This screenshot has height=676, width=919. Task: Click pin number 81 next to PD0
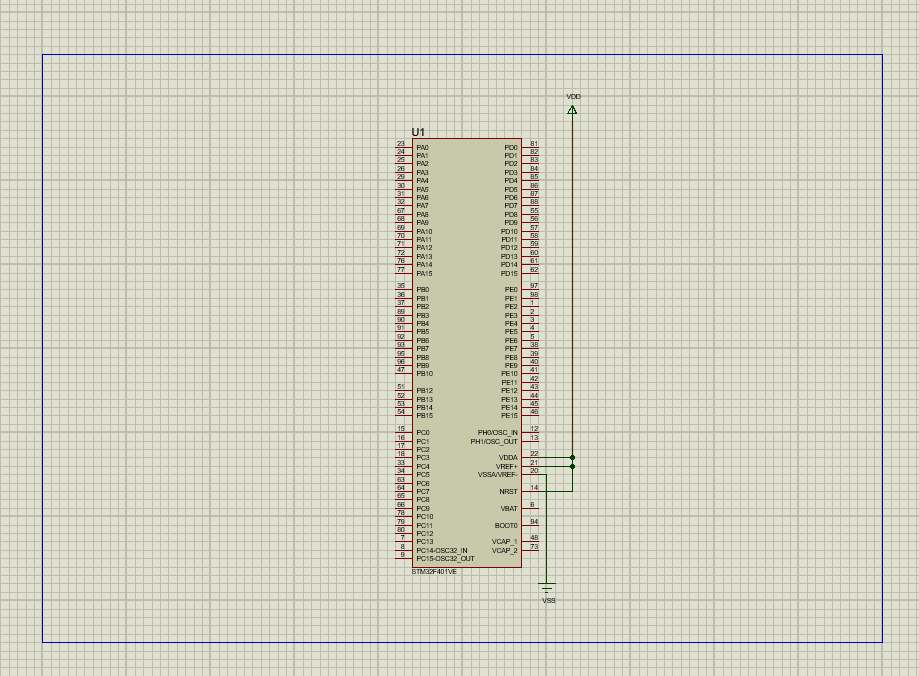(534, 144)
